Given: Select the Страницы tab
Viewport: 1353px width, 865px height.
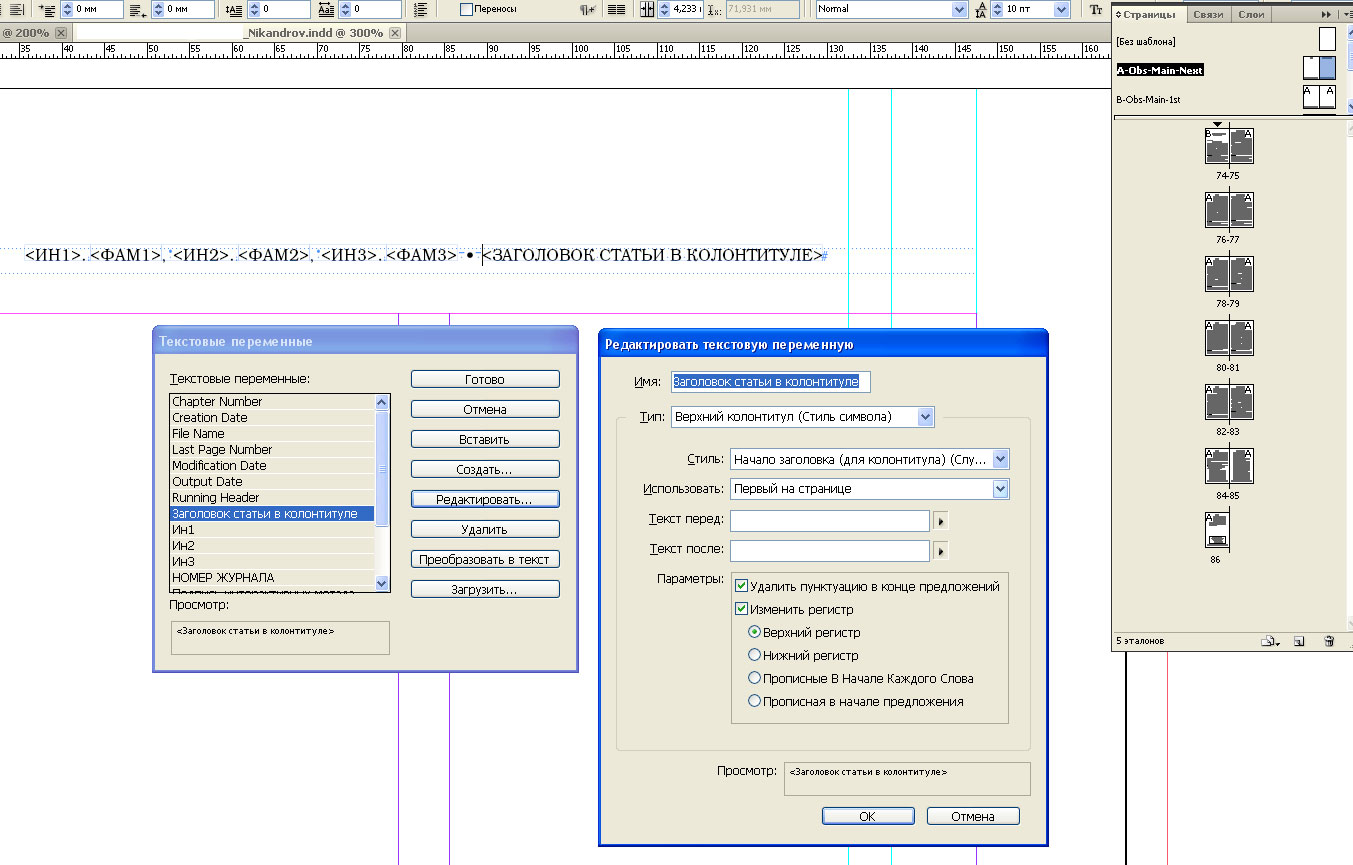Looking at the screenshot, I should pos(1151,15).
